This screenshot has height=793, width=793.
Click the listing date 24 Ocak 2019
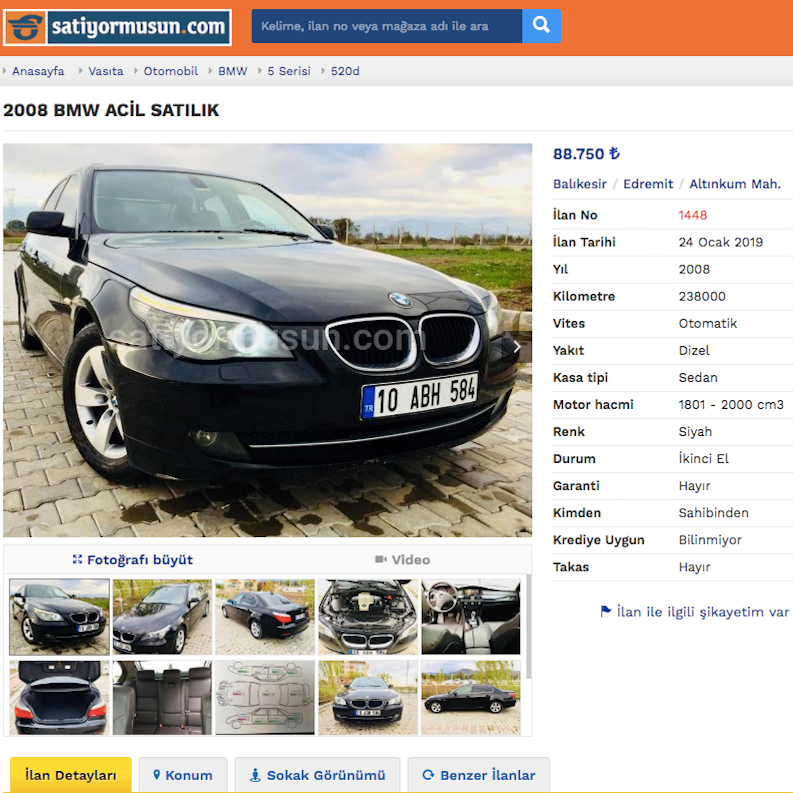pyautogui.click(x=720, y=242)
